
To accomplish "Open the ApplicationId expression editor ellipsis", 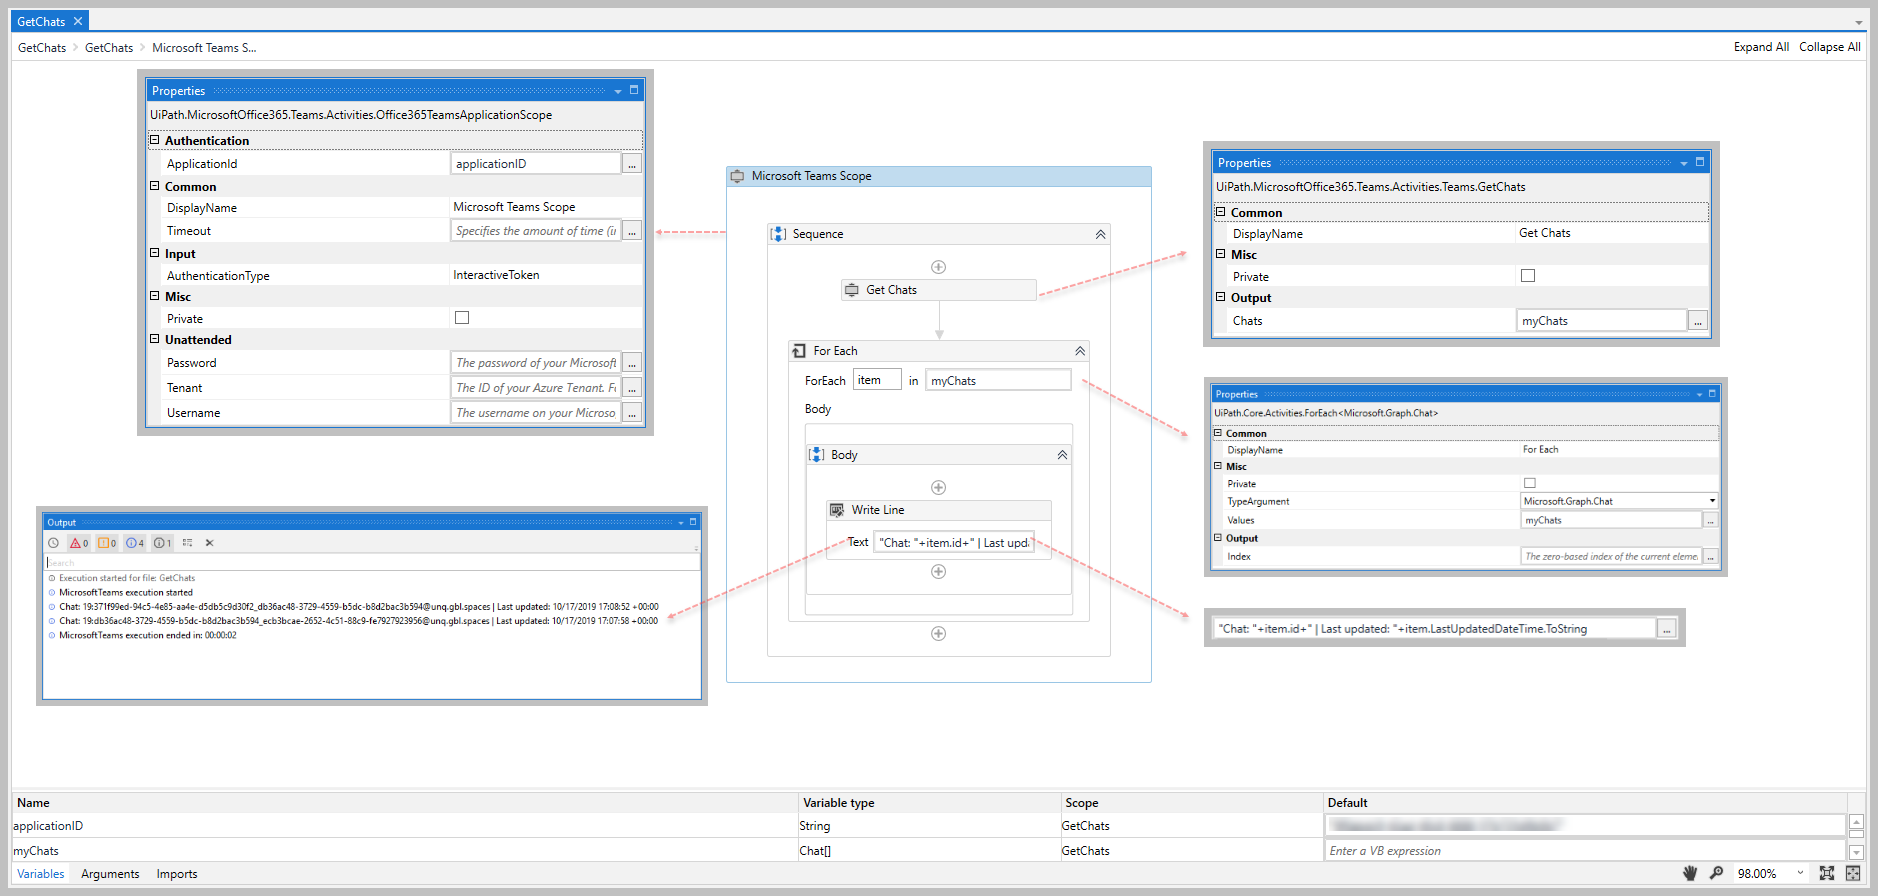I will pyautogui.click(x=632, y=164).
